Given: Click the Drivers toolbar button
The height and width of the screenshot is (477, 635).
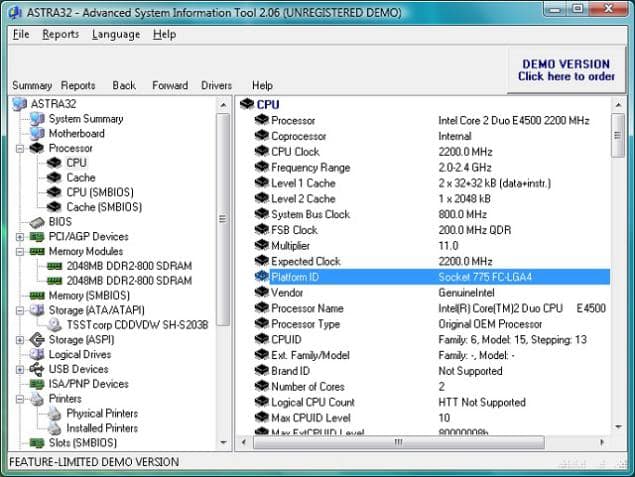Looking at the screenshot, I should pos(216,85).
